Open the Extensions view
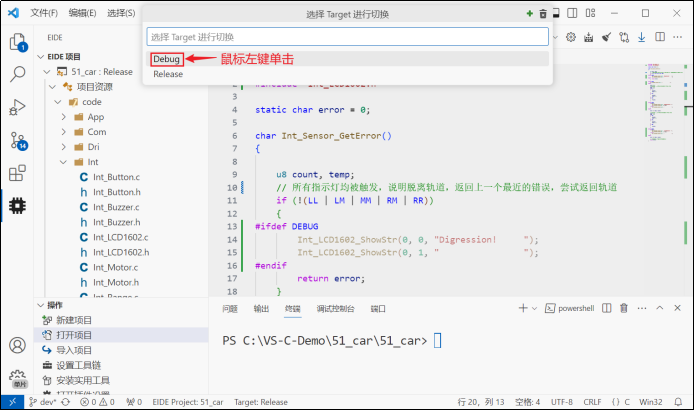 [18, 173]
